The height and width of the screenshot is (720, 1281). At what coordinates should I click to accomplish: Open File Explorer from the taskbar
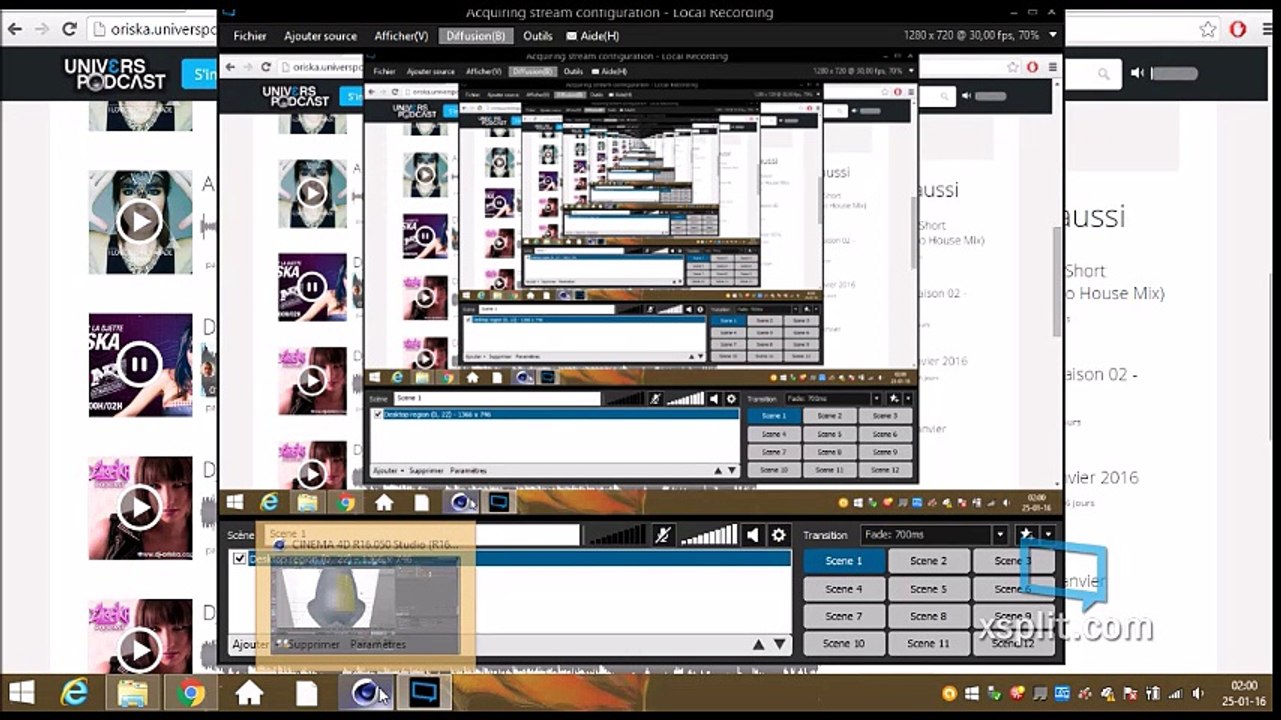132,692
